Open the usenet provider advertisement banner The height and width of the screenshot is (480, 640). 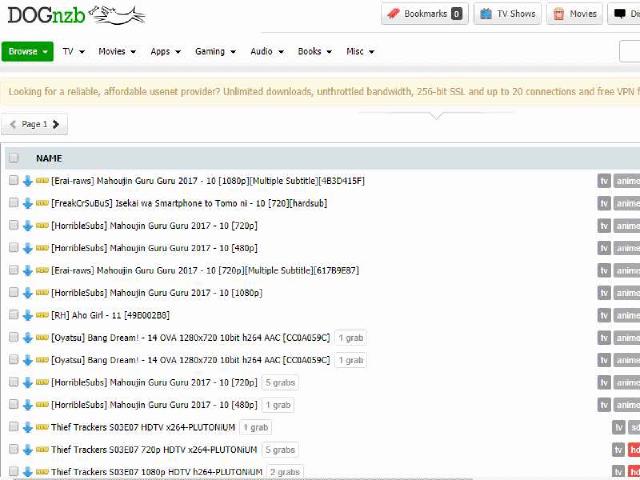click(x=320, y=91)
